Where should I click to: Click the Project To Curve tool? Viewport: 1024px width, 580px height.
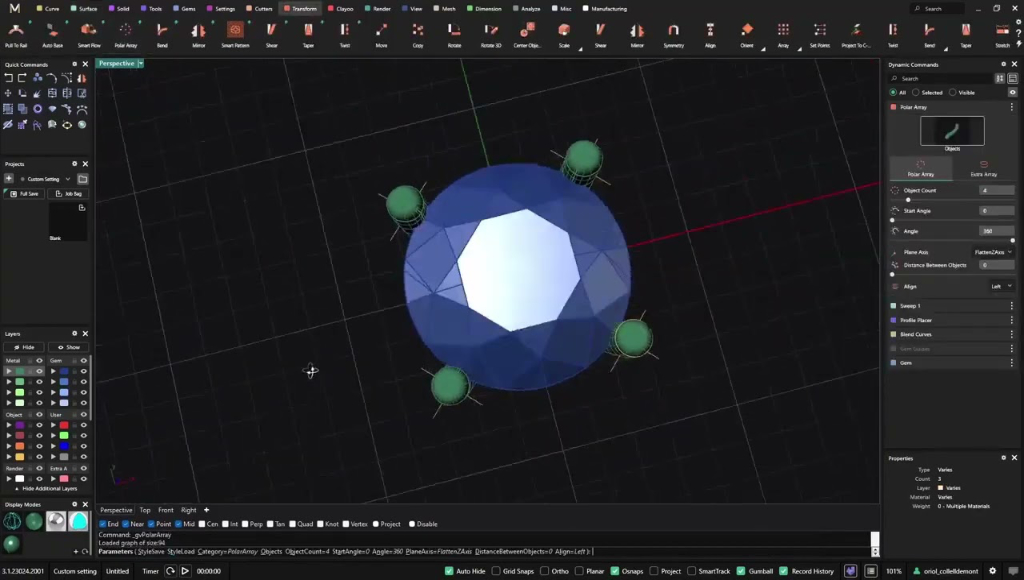[856, 35]
